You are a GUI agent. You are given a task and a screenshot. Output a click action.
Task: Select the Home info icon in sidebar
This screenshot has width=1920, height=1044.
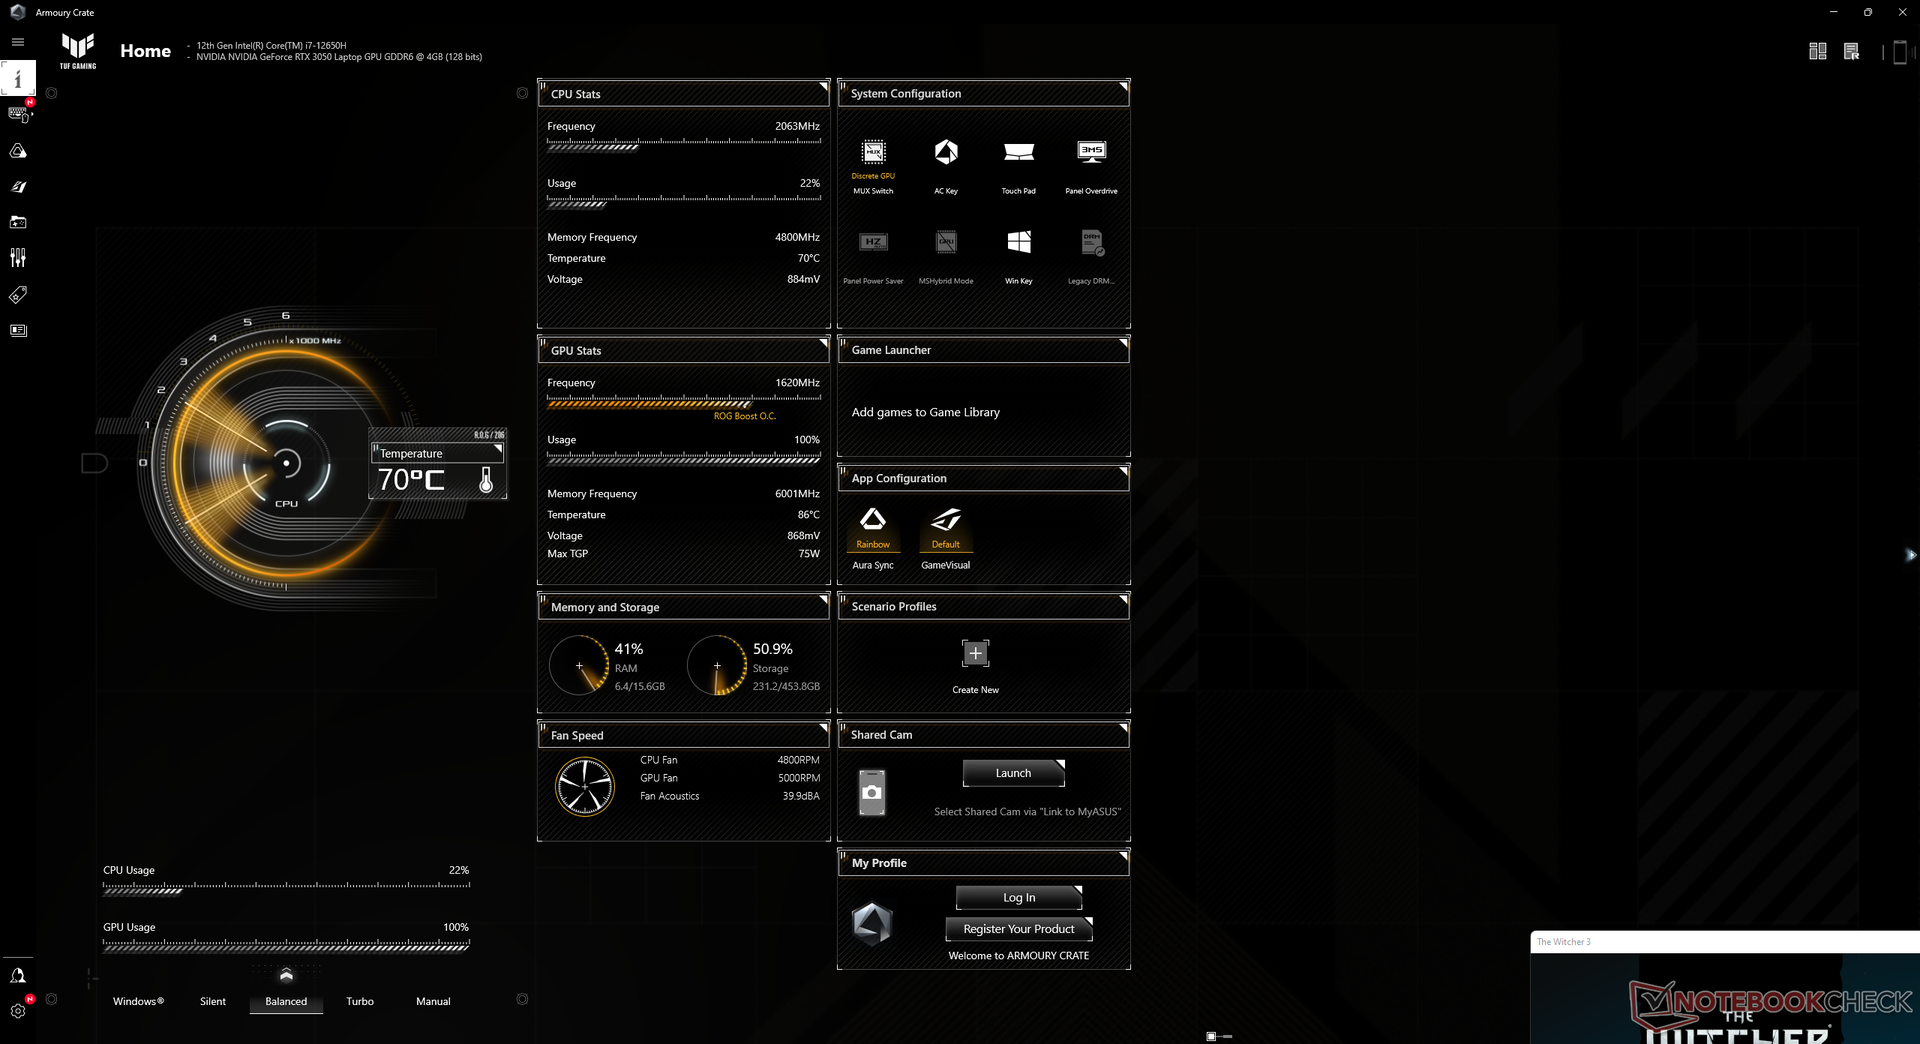point(18,78)
